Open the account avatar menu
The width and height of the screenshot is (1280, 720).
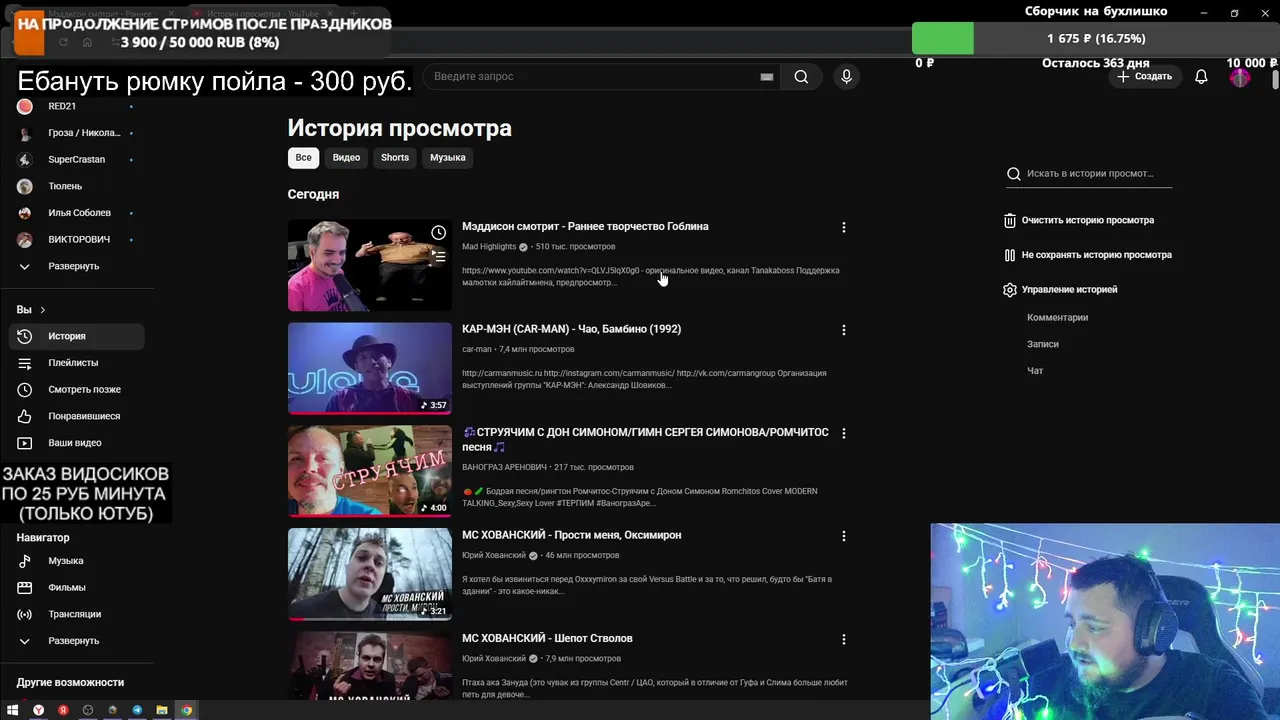coord(1240,77)
